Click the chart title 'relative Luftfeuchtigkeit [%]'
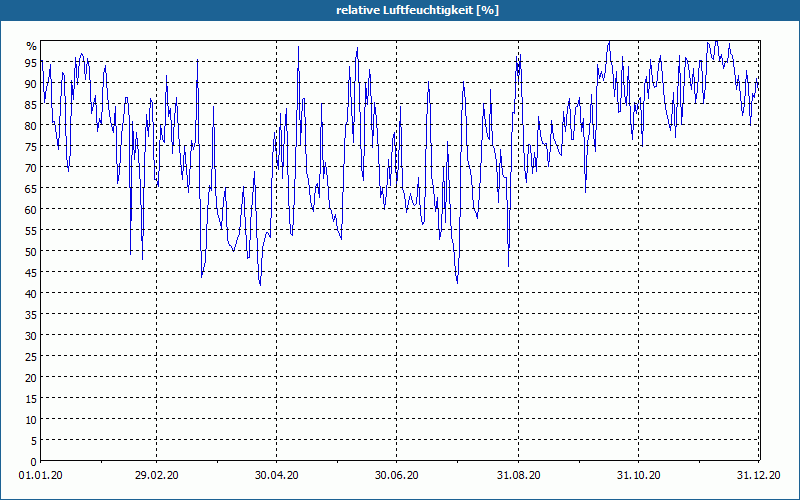800x500 pixels. 417,10
